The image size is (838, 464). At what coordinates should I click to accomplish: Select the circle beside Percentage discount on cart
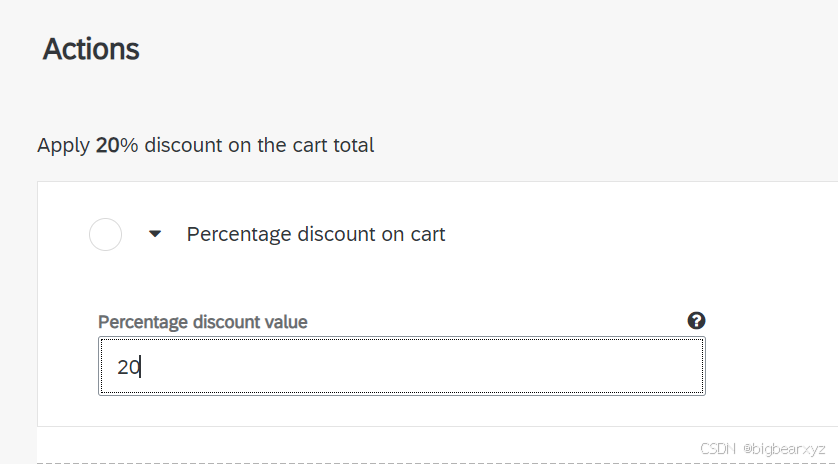[105, 235]
